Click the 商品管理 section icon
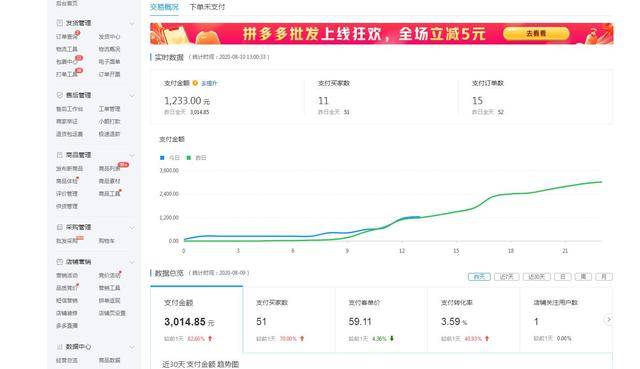Screen dimensions: 640x369 [60, 155]
